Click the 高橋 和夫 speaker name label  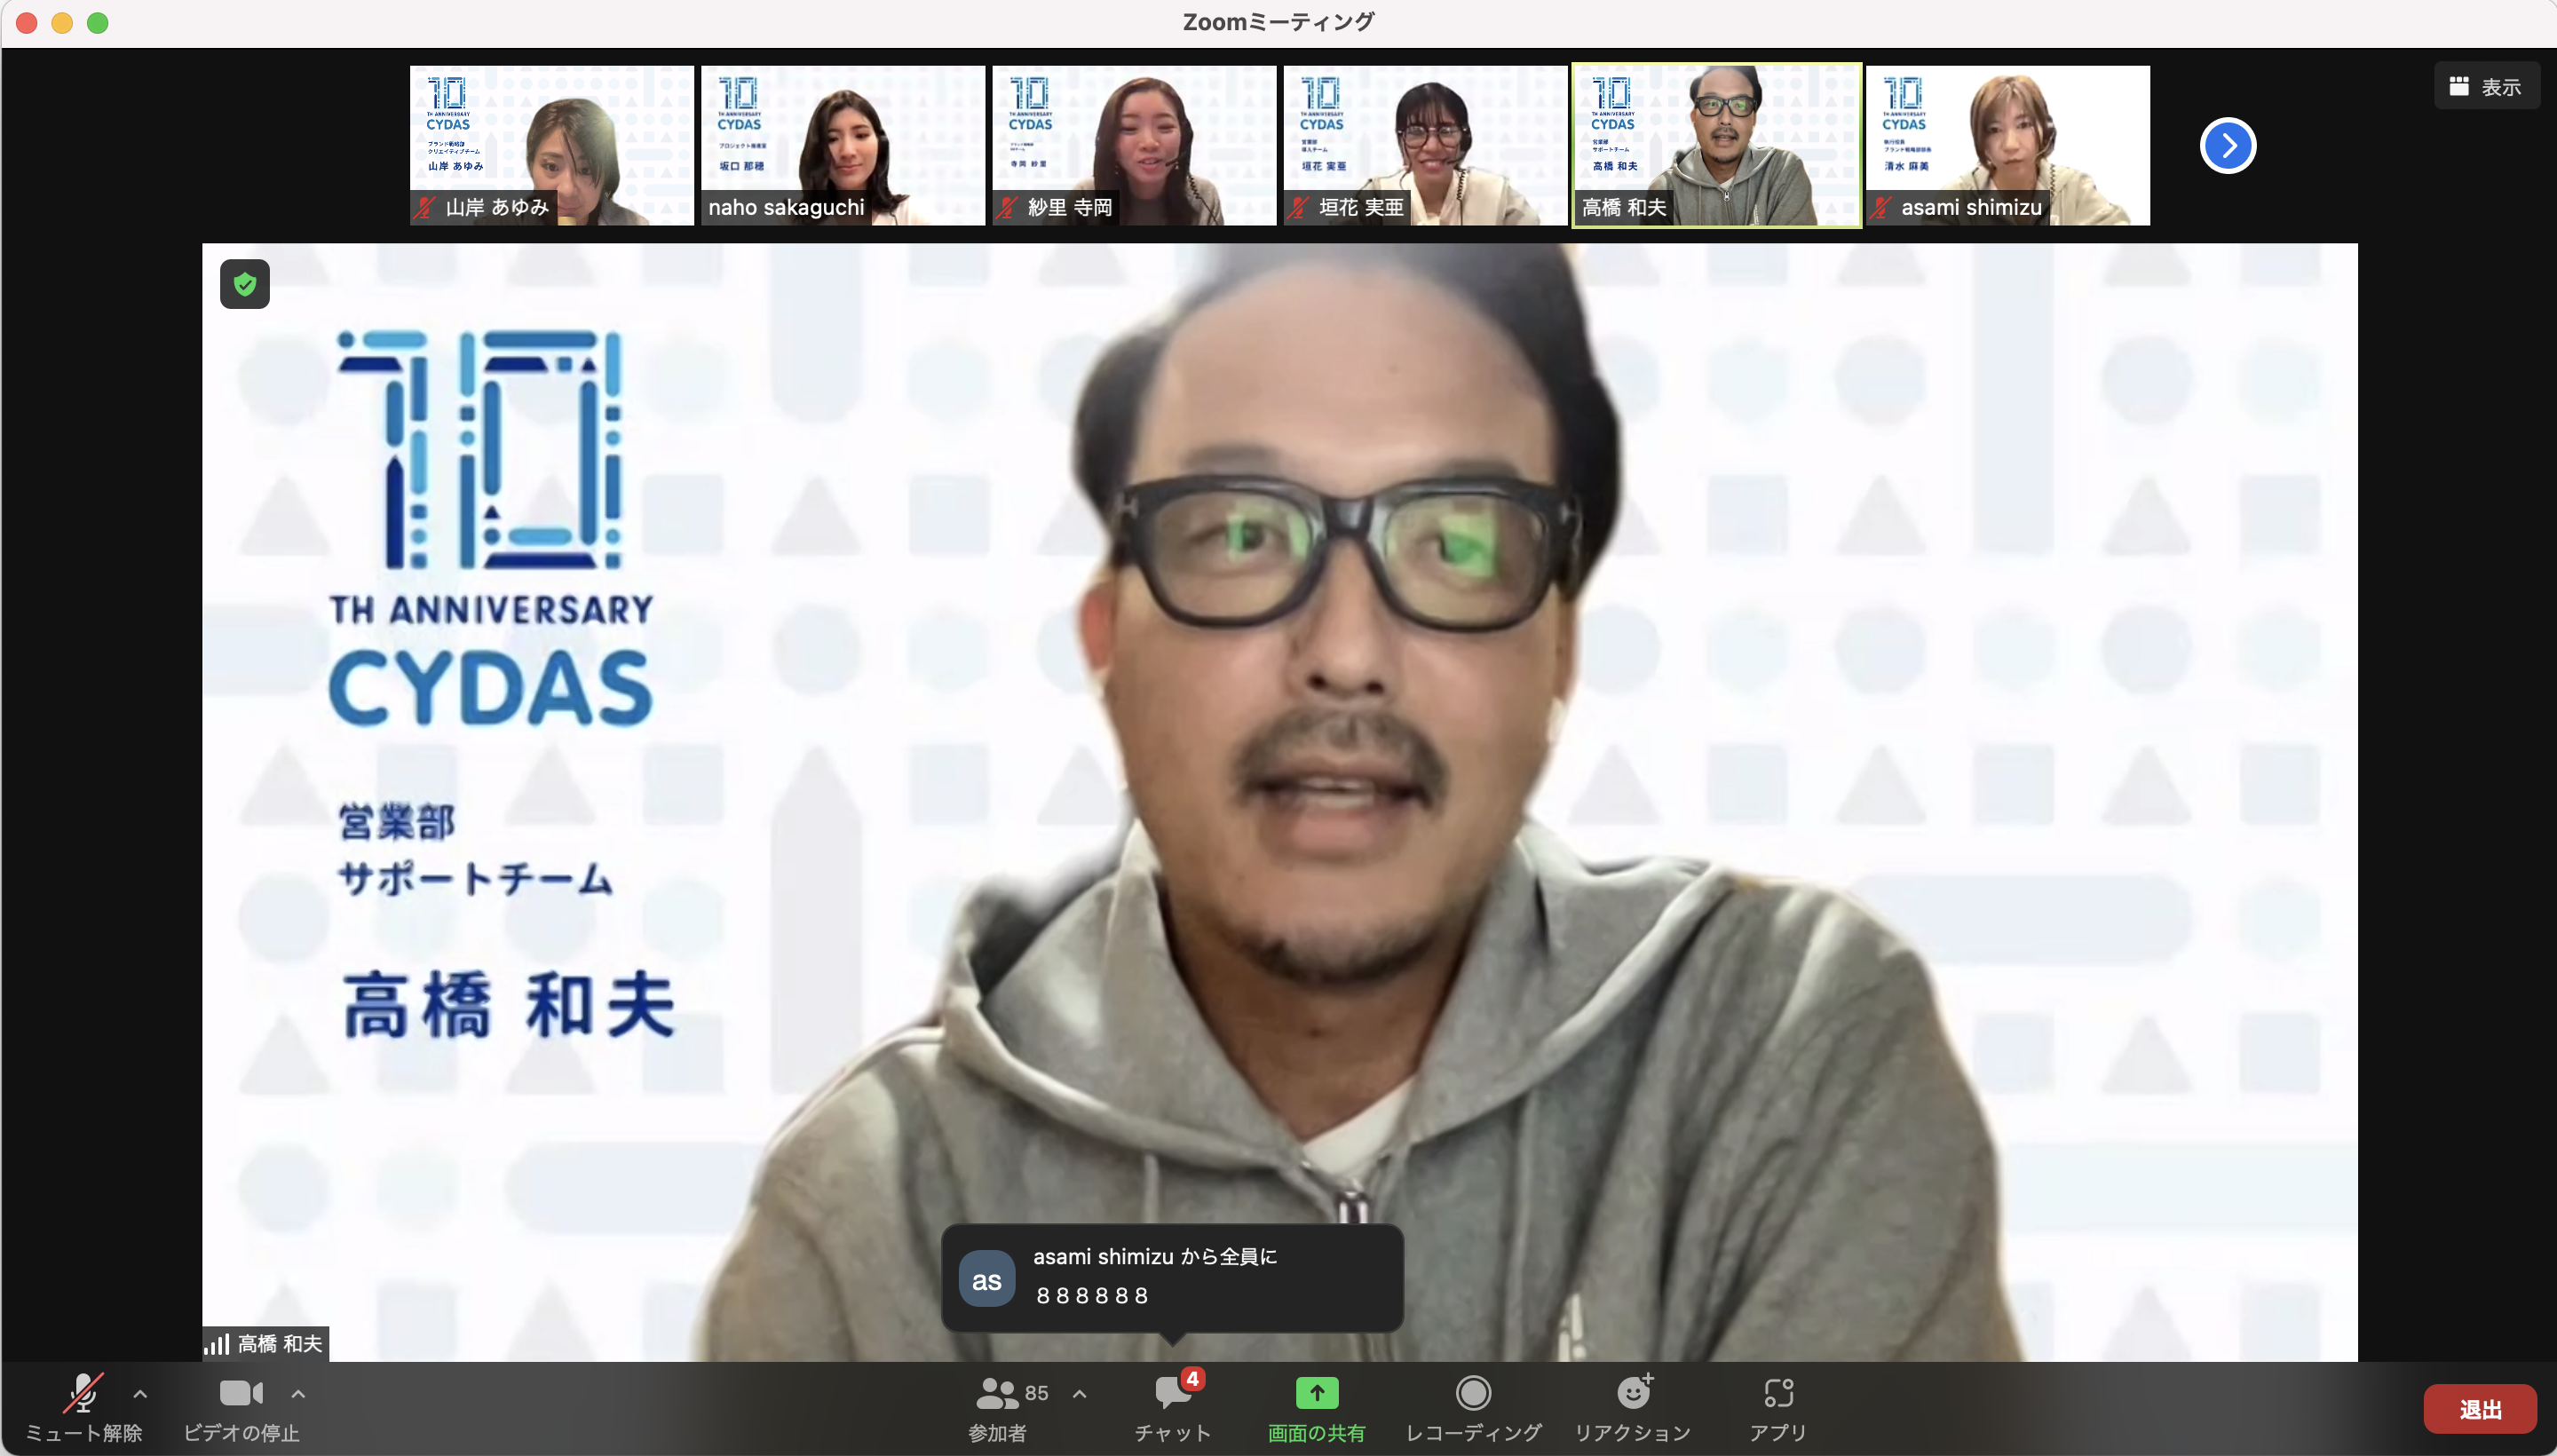click(x=280, y=1344)
